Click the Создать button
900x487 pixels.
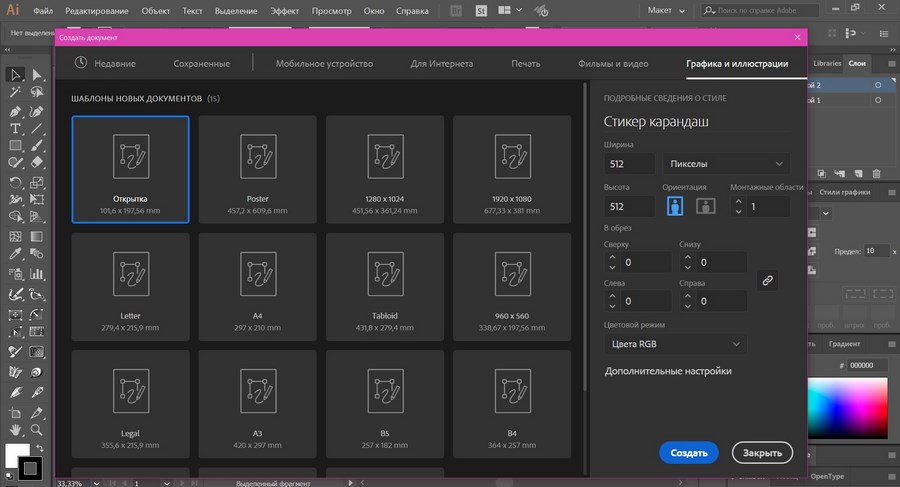coord(689,453)
